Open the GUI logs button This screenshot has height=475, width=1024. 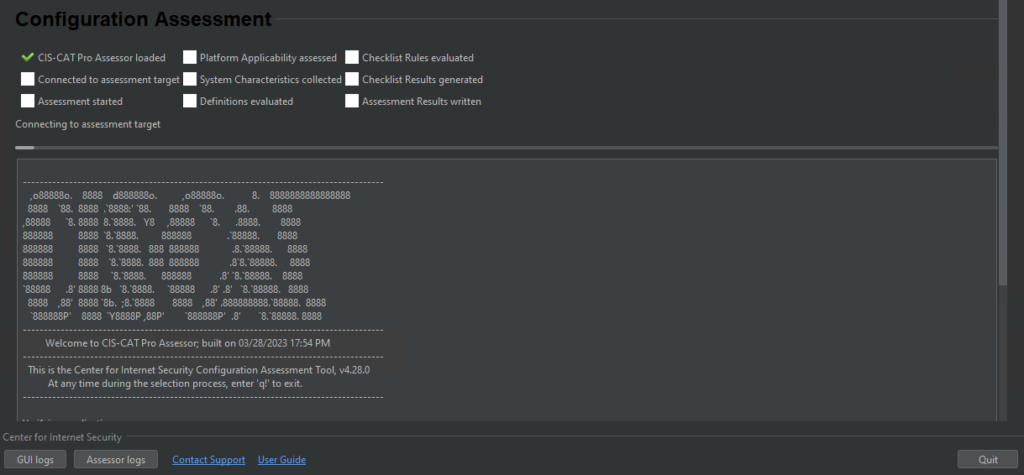[x=35, y=459]
